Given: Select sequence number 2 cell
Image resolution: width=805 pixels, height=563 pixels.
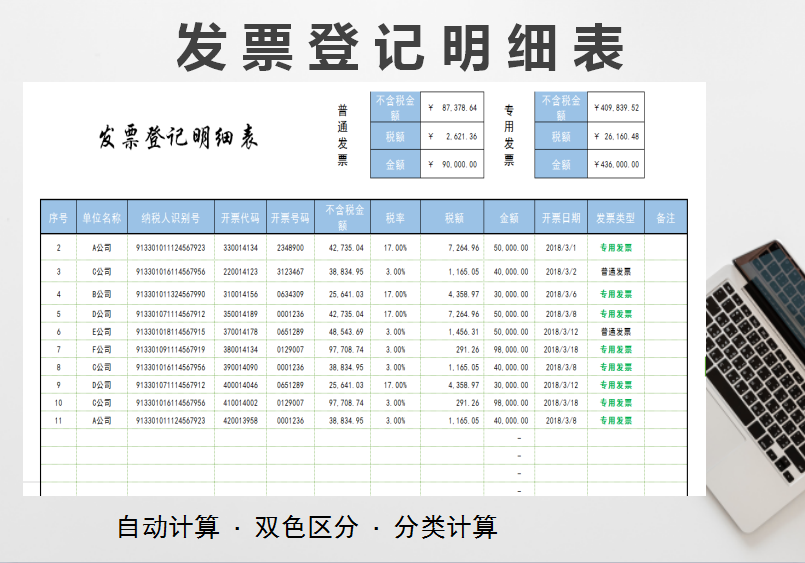Looking at the screenshot, I should pos(59,247).
